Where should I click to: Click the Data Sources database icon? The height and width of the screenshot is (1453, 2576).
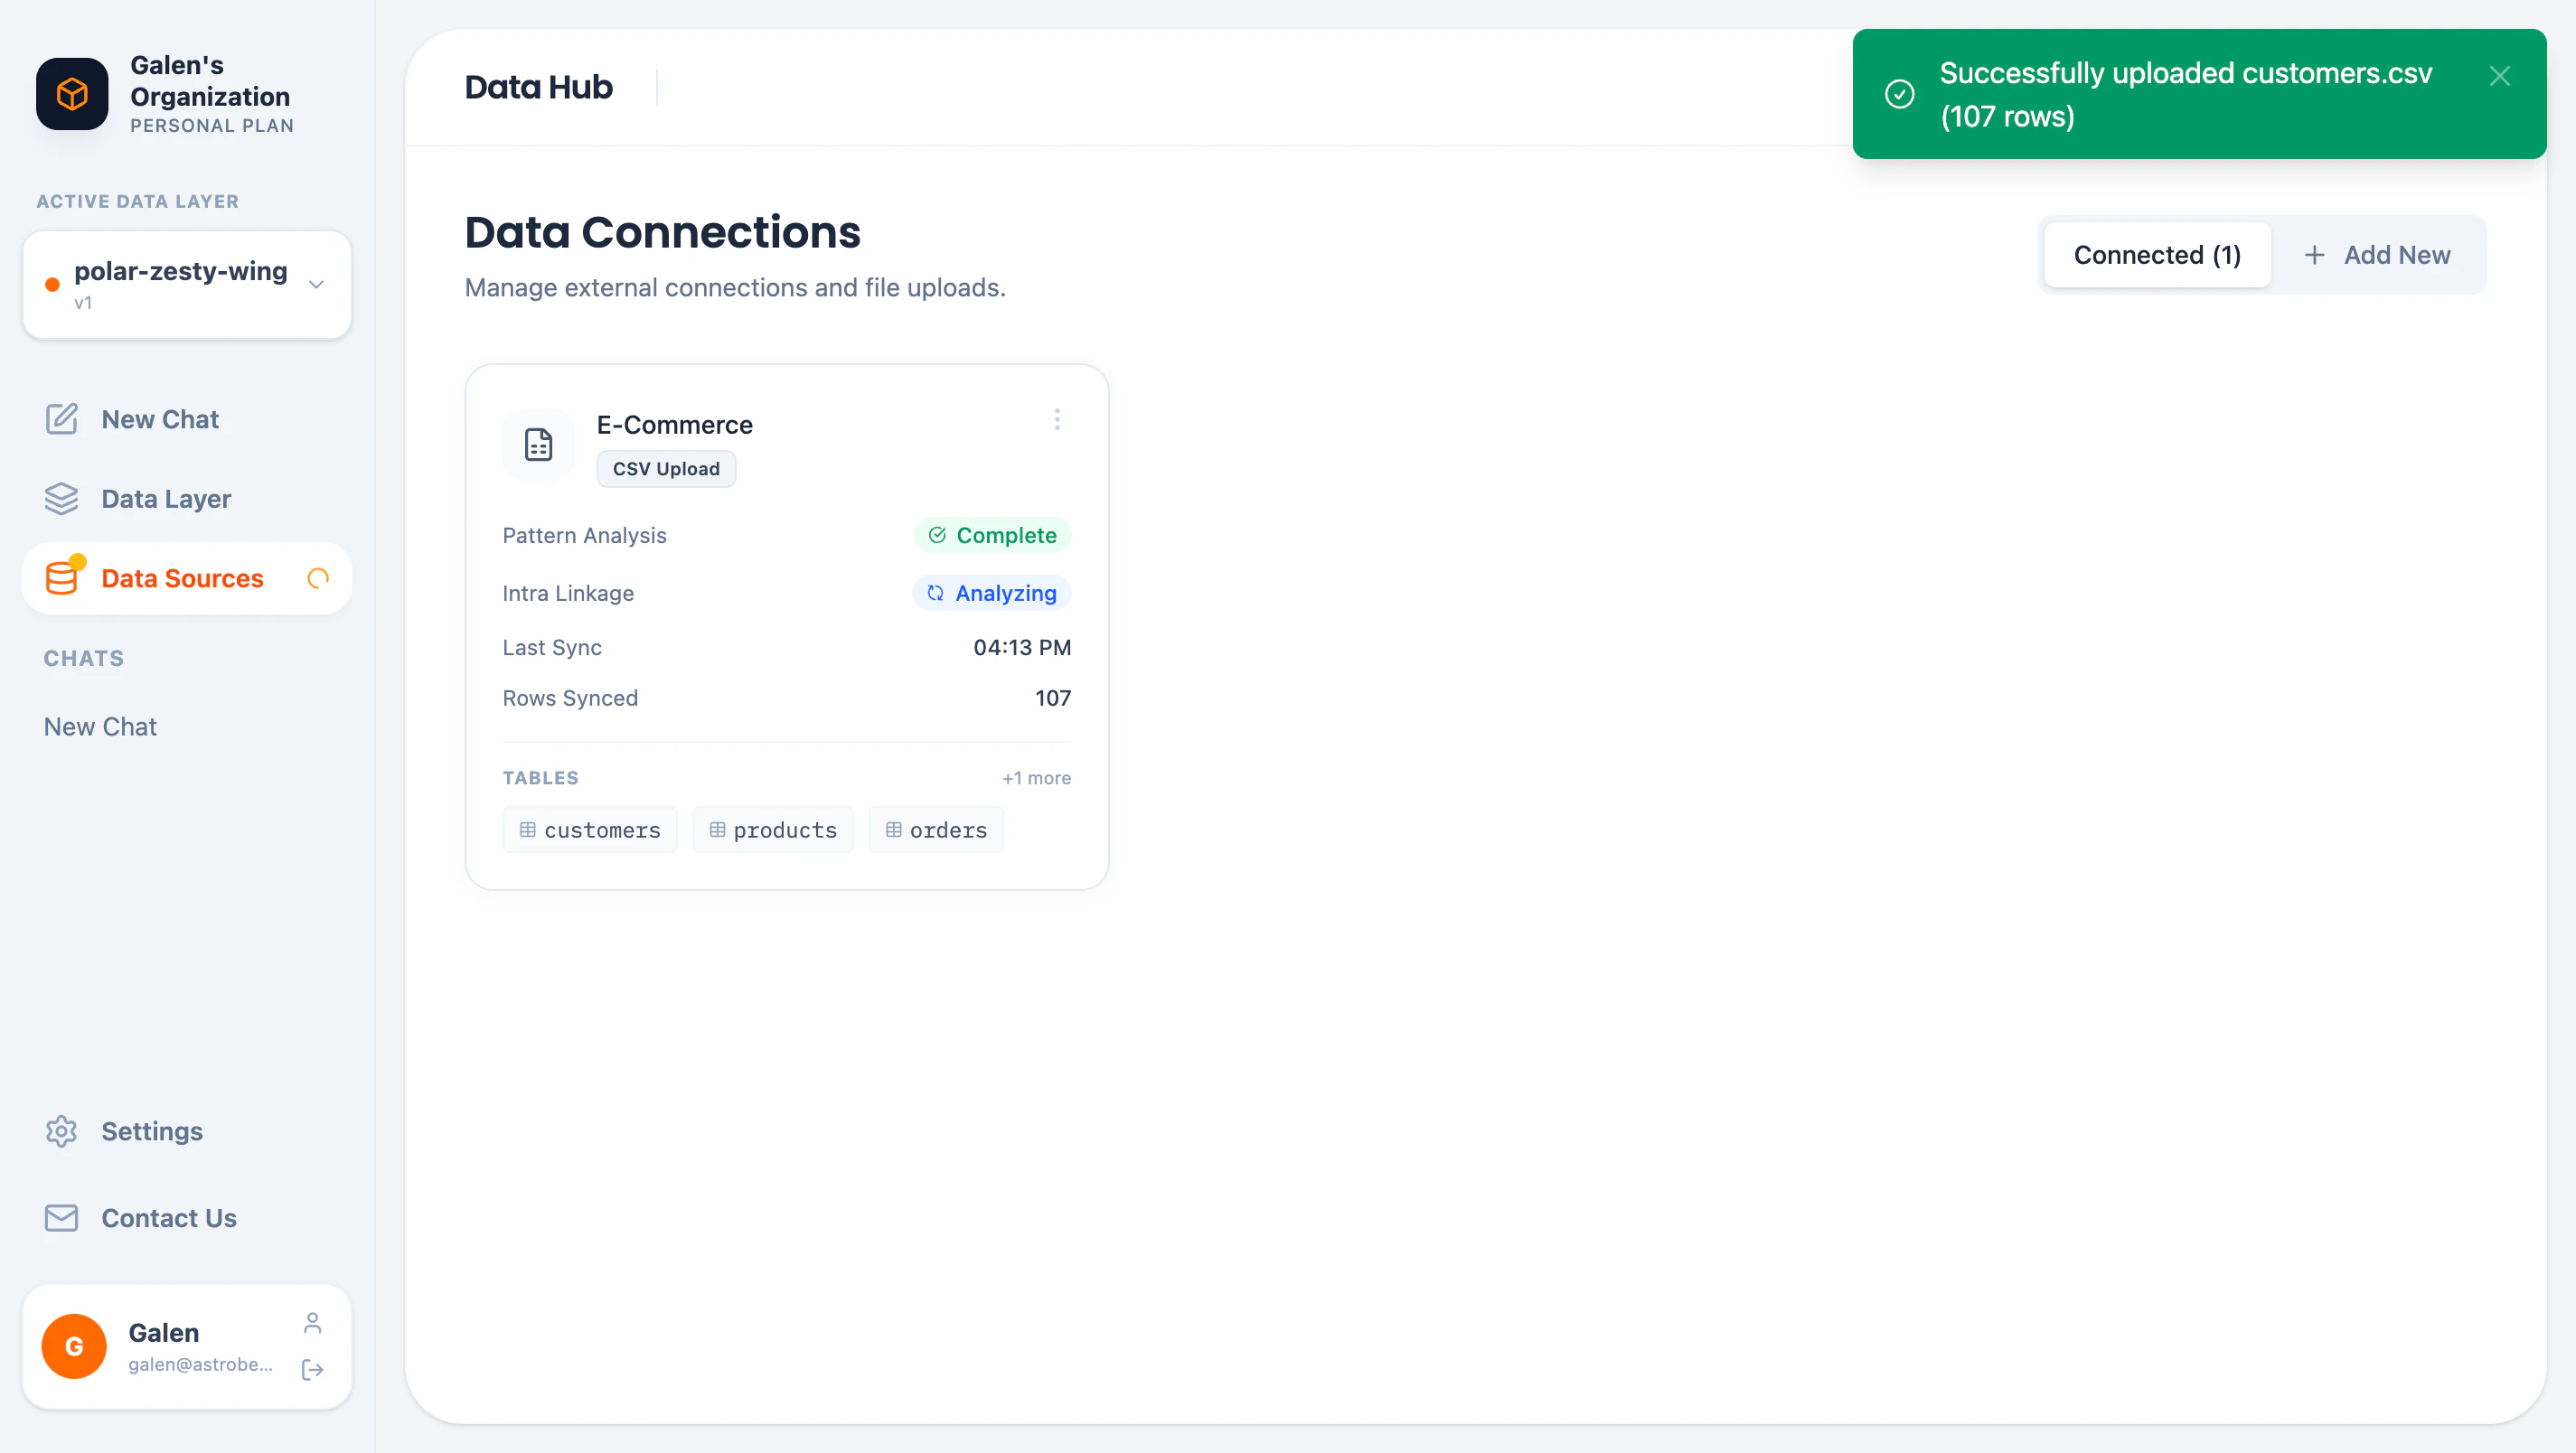(x=62, y=578)
